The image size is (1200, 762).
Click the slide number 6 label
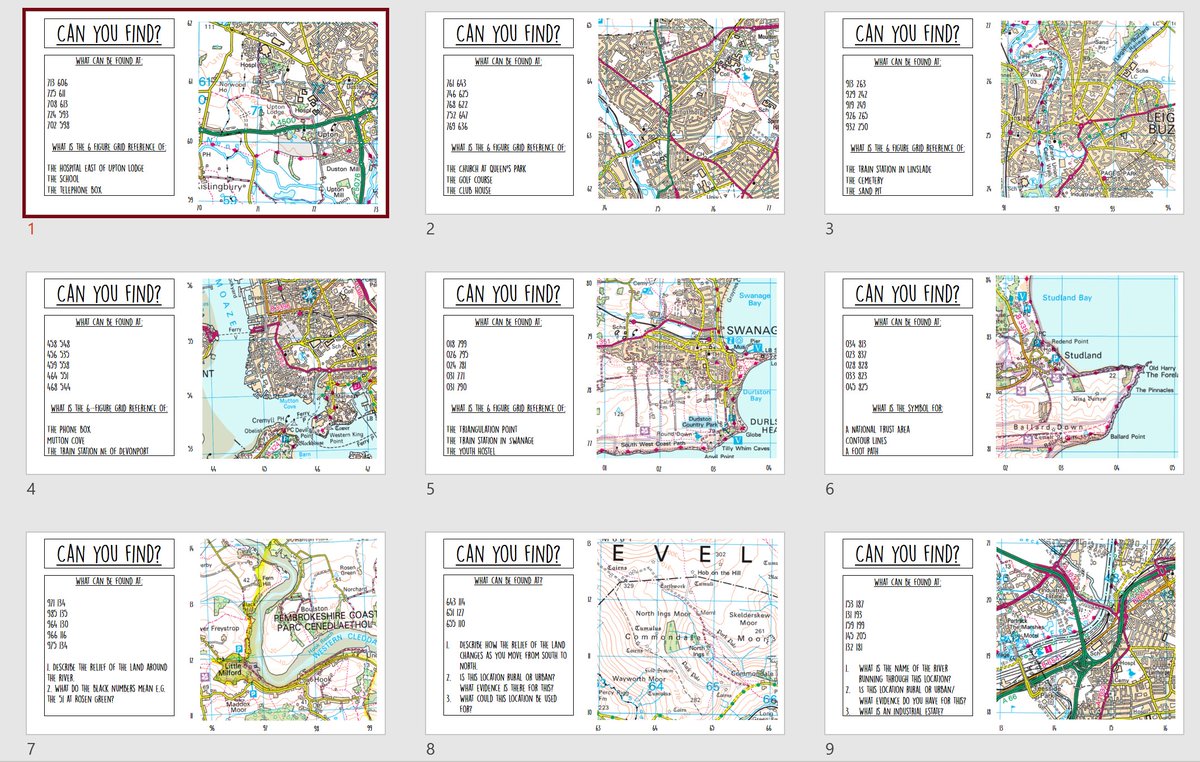[830, 491]
